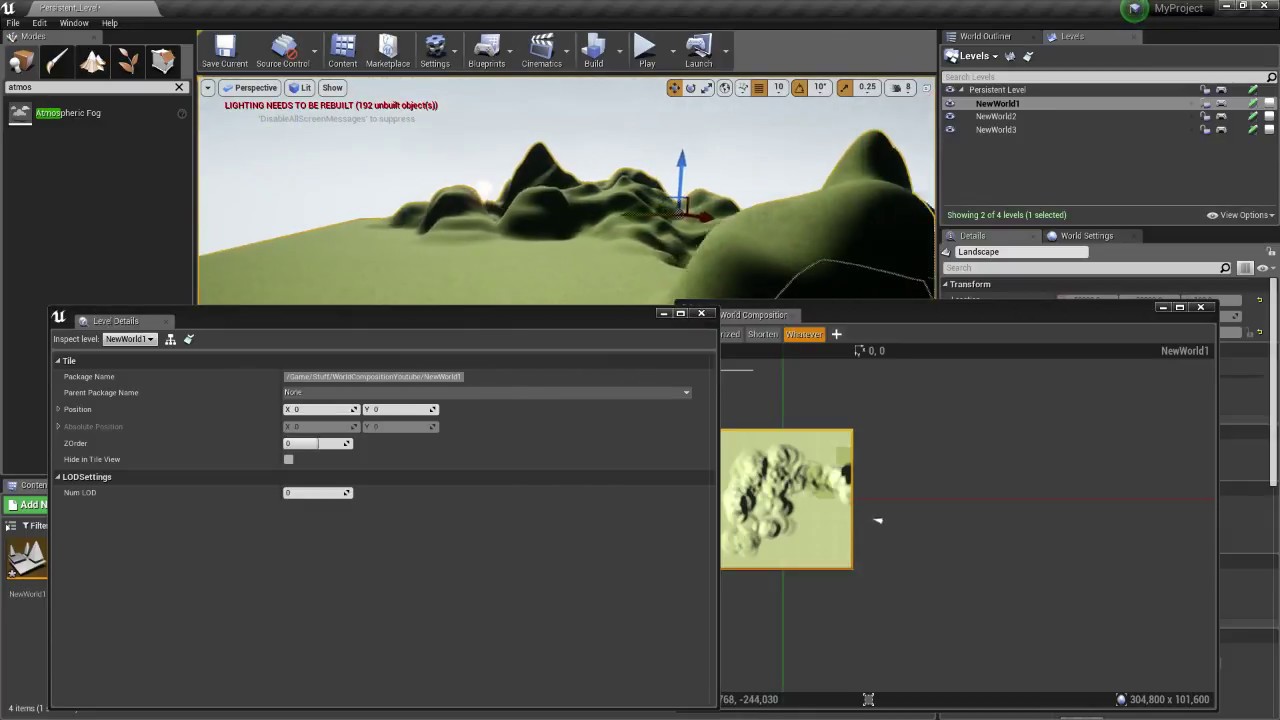Image resolution: width=1280 pixels, height=720 pixels.
Task: Open the Edit menu
Action: coord(39,23)
